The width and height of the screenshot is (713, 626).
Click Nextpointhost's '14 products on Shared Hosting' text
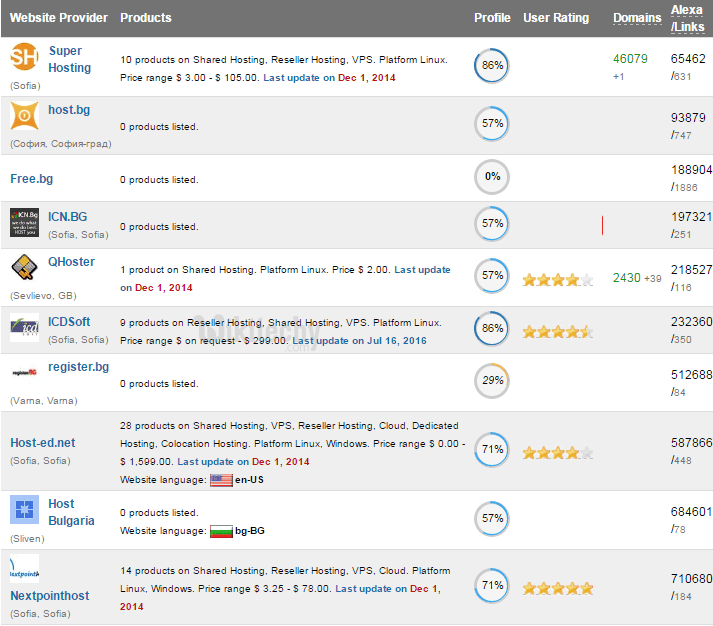click(x=194, y=571)
